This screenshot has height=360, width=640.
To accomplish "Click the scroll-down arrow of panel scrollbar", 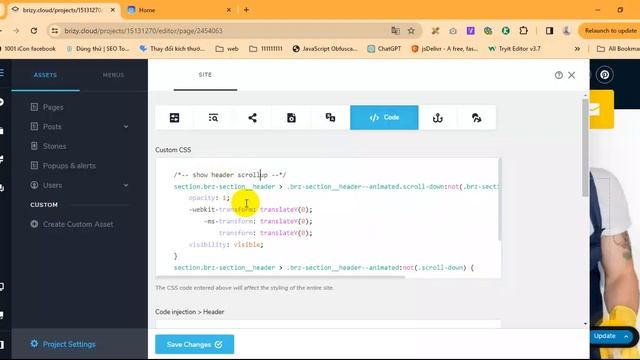I will point(586,324).
